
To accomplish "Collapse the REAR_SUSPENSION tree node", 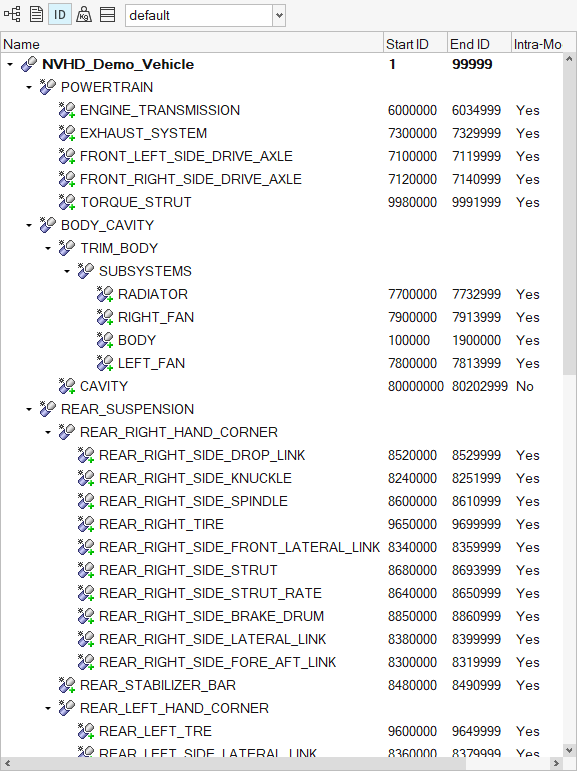I will pos(29,410).
